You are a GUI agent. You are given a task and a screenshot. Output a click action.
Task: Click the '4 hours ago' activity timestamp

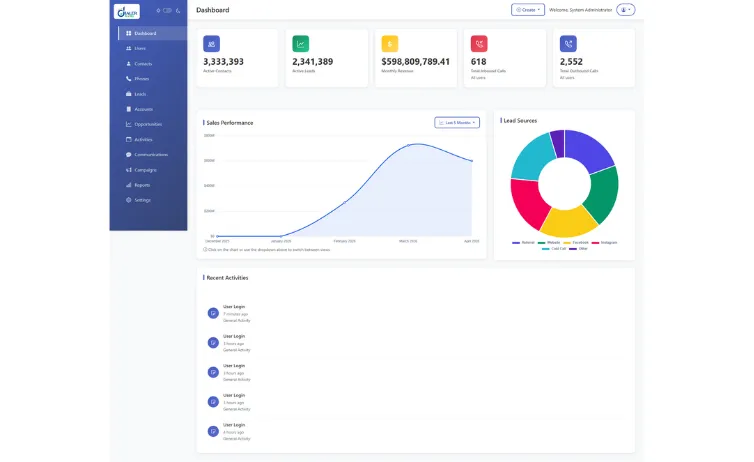[x=234, y=432]
